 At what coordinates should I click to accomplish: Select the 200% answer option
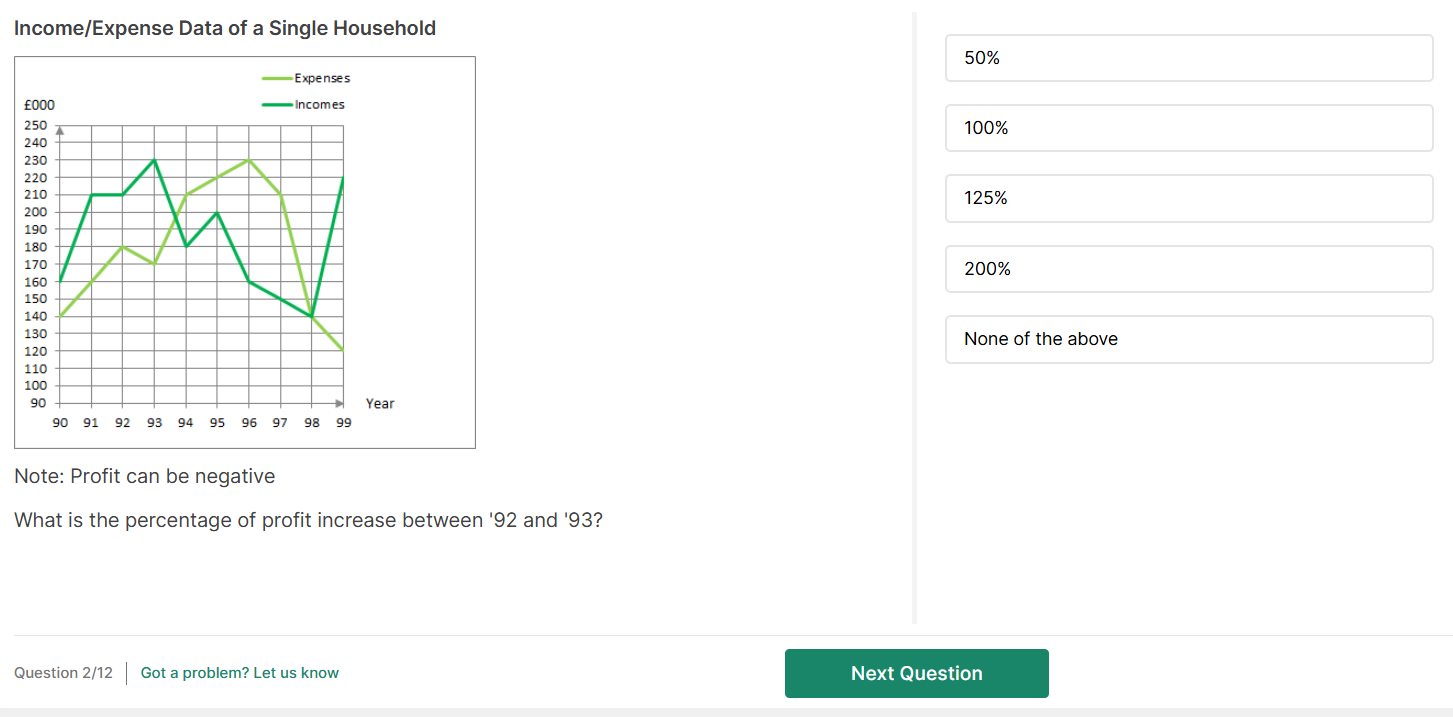click(1188, 269)
